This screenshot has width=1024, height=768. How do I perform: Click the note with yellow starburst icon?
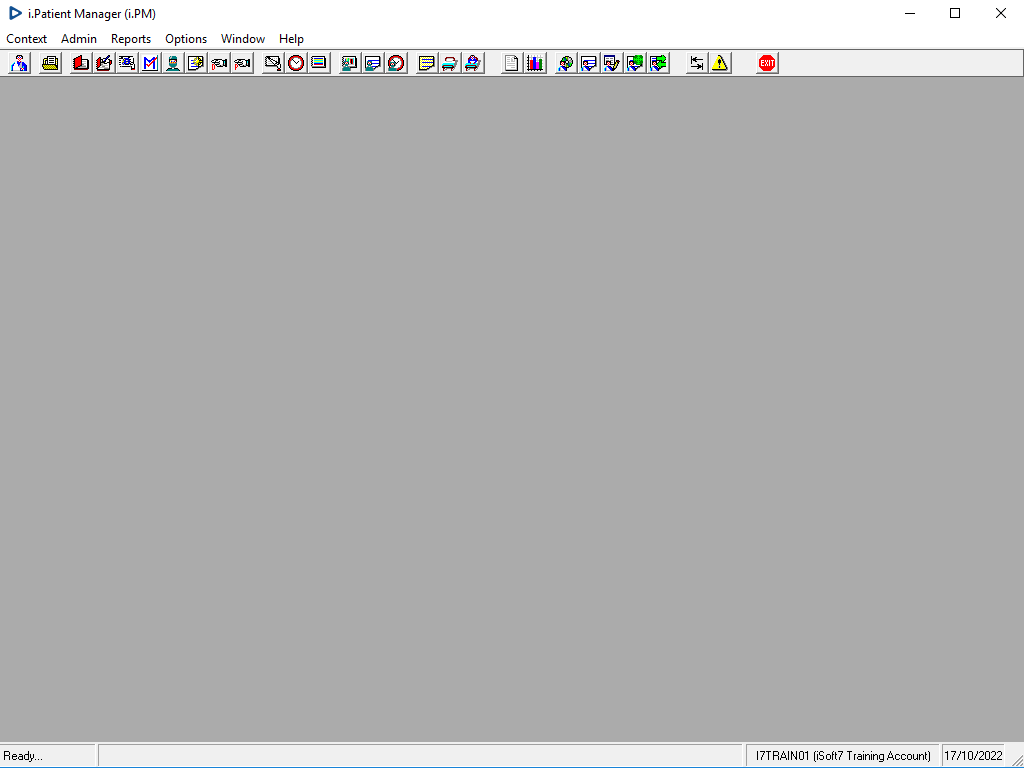tap(196, 63)
